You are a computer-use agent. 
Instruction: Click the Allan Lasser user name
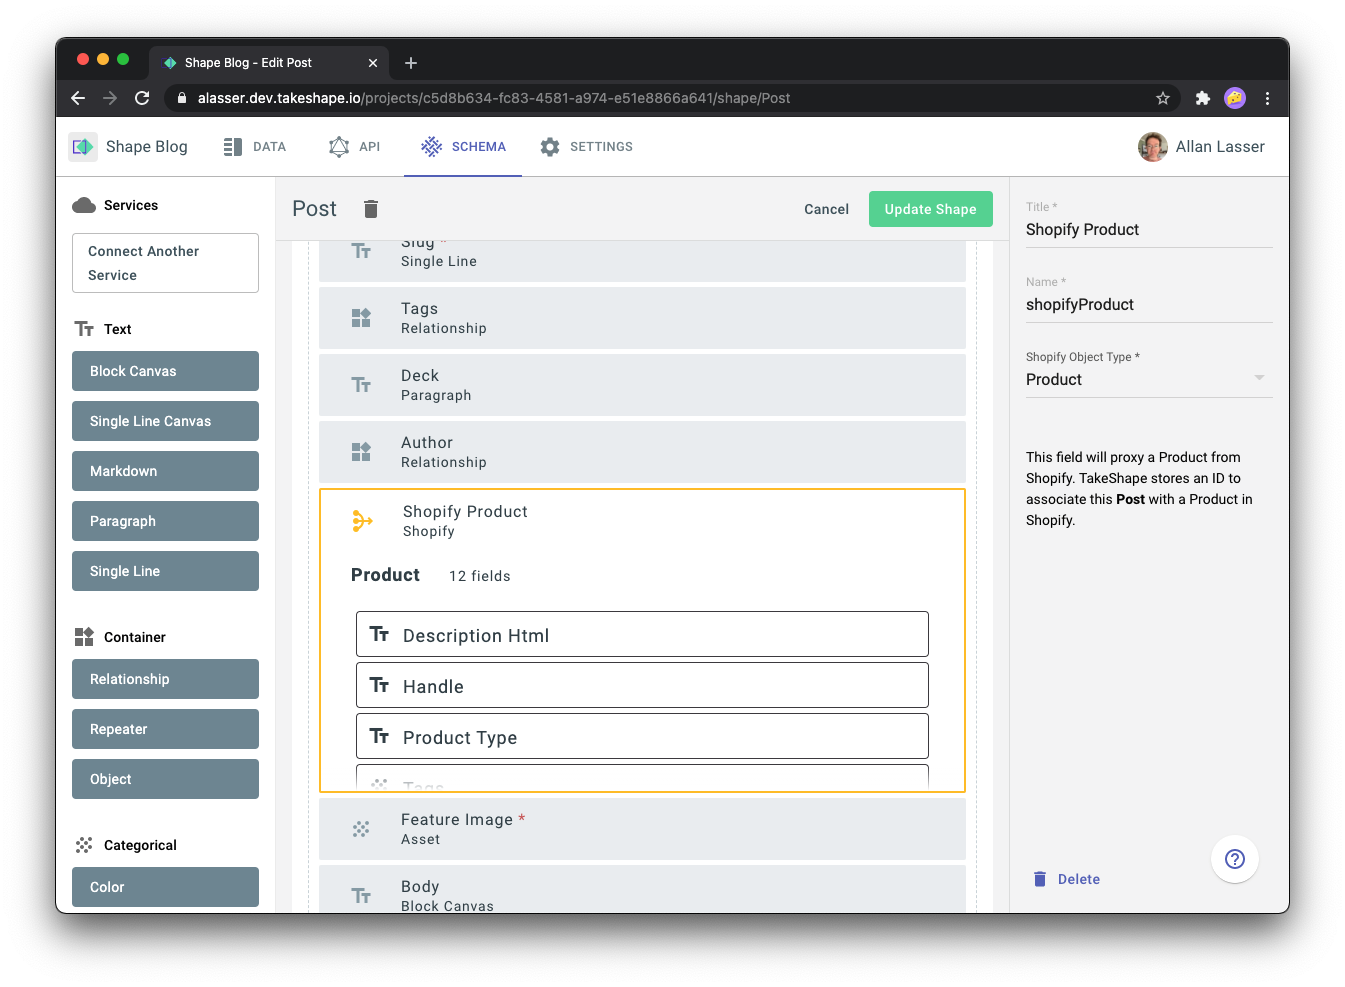[1220, 147]
